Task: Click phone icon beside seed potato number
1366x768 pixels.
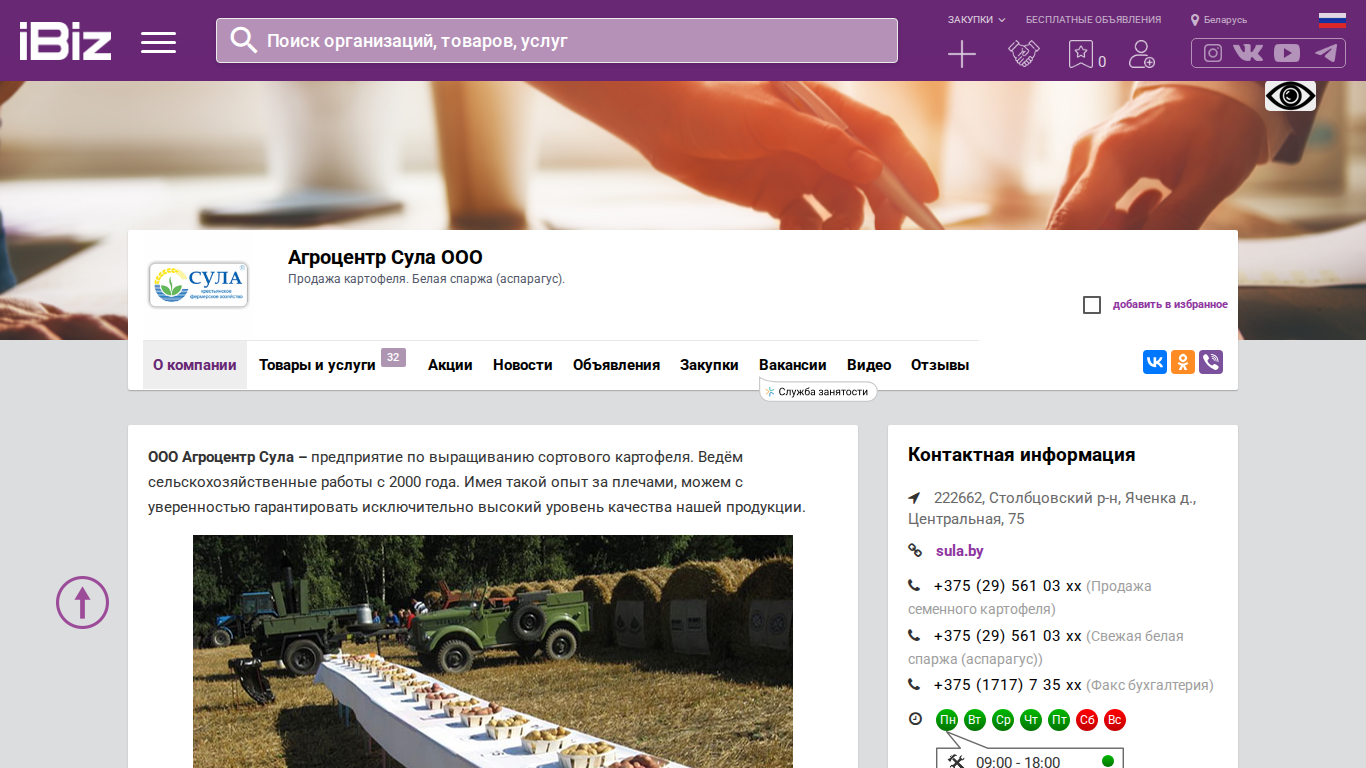Action: tap(914, 586)
